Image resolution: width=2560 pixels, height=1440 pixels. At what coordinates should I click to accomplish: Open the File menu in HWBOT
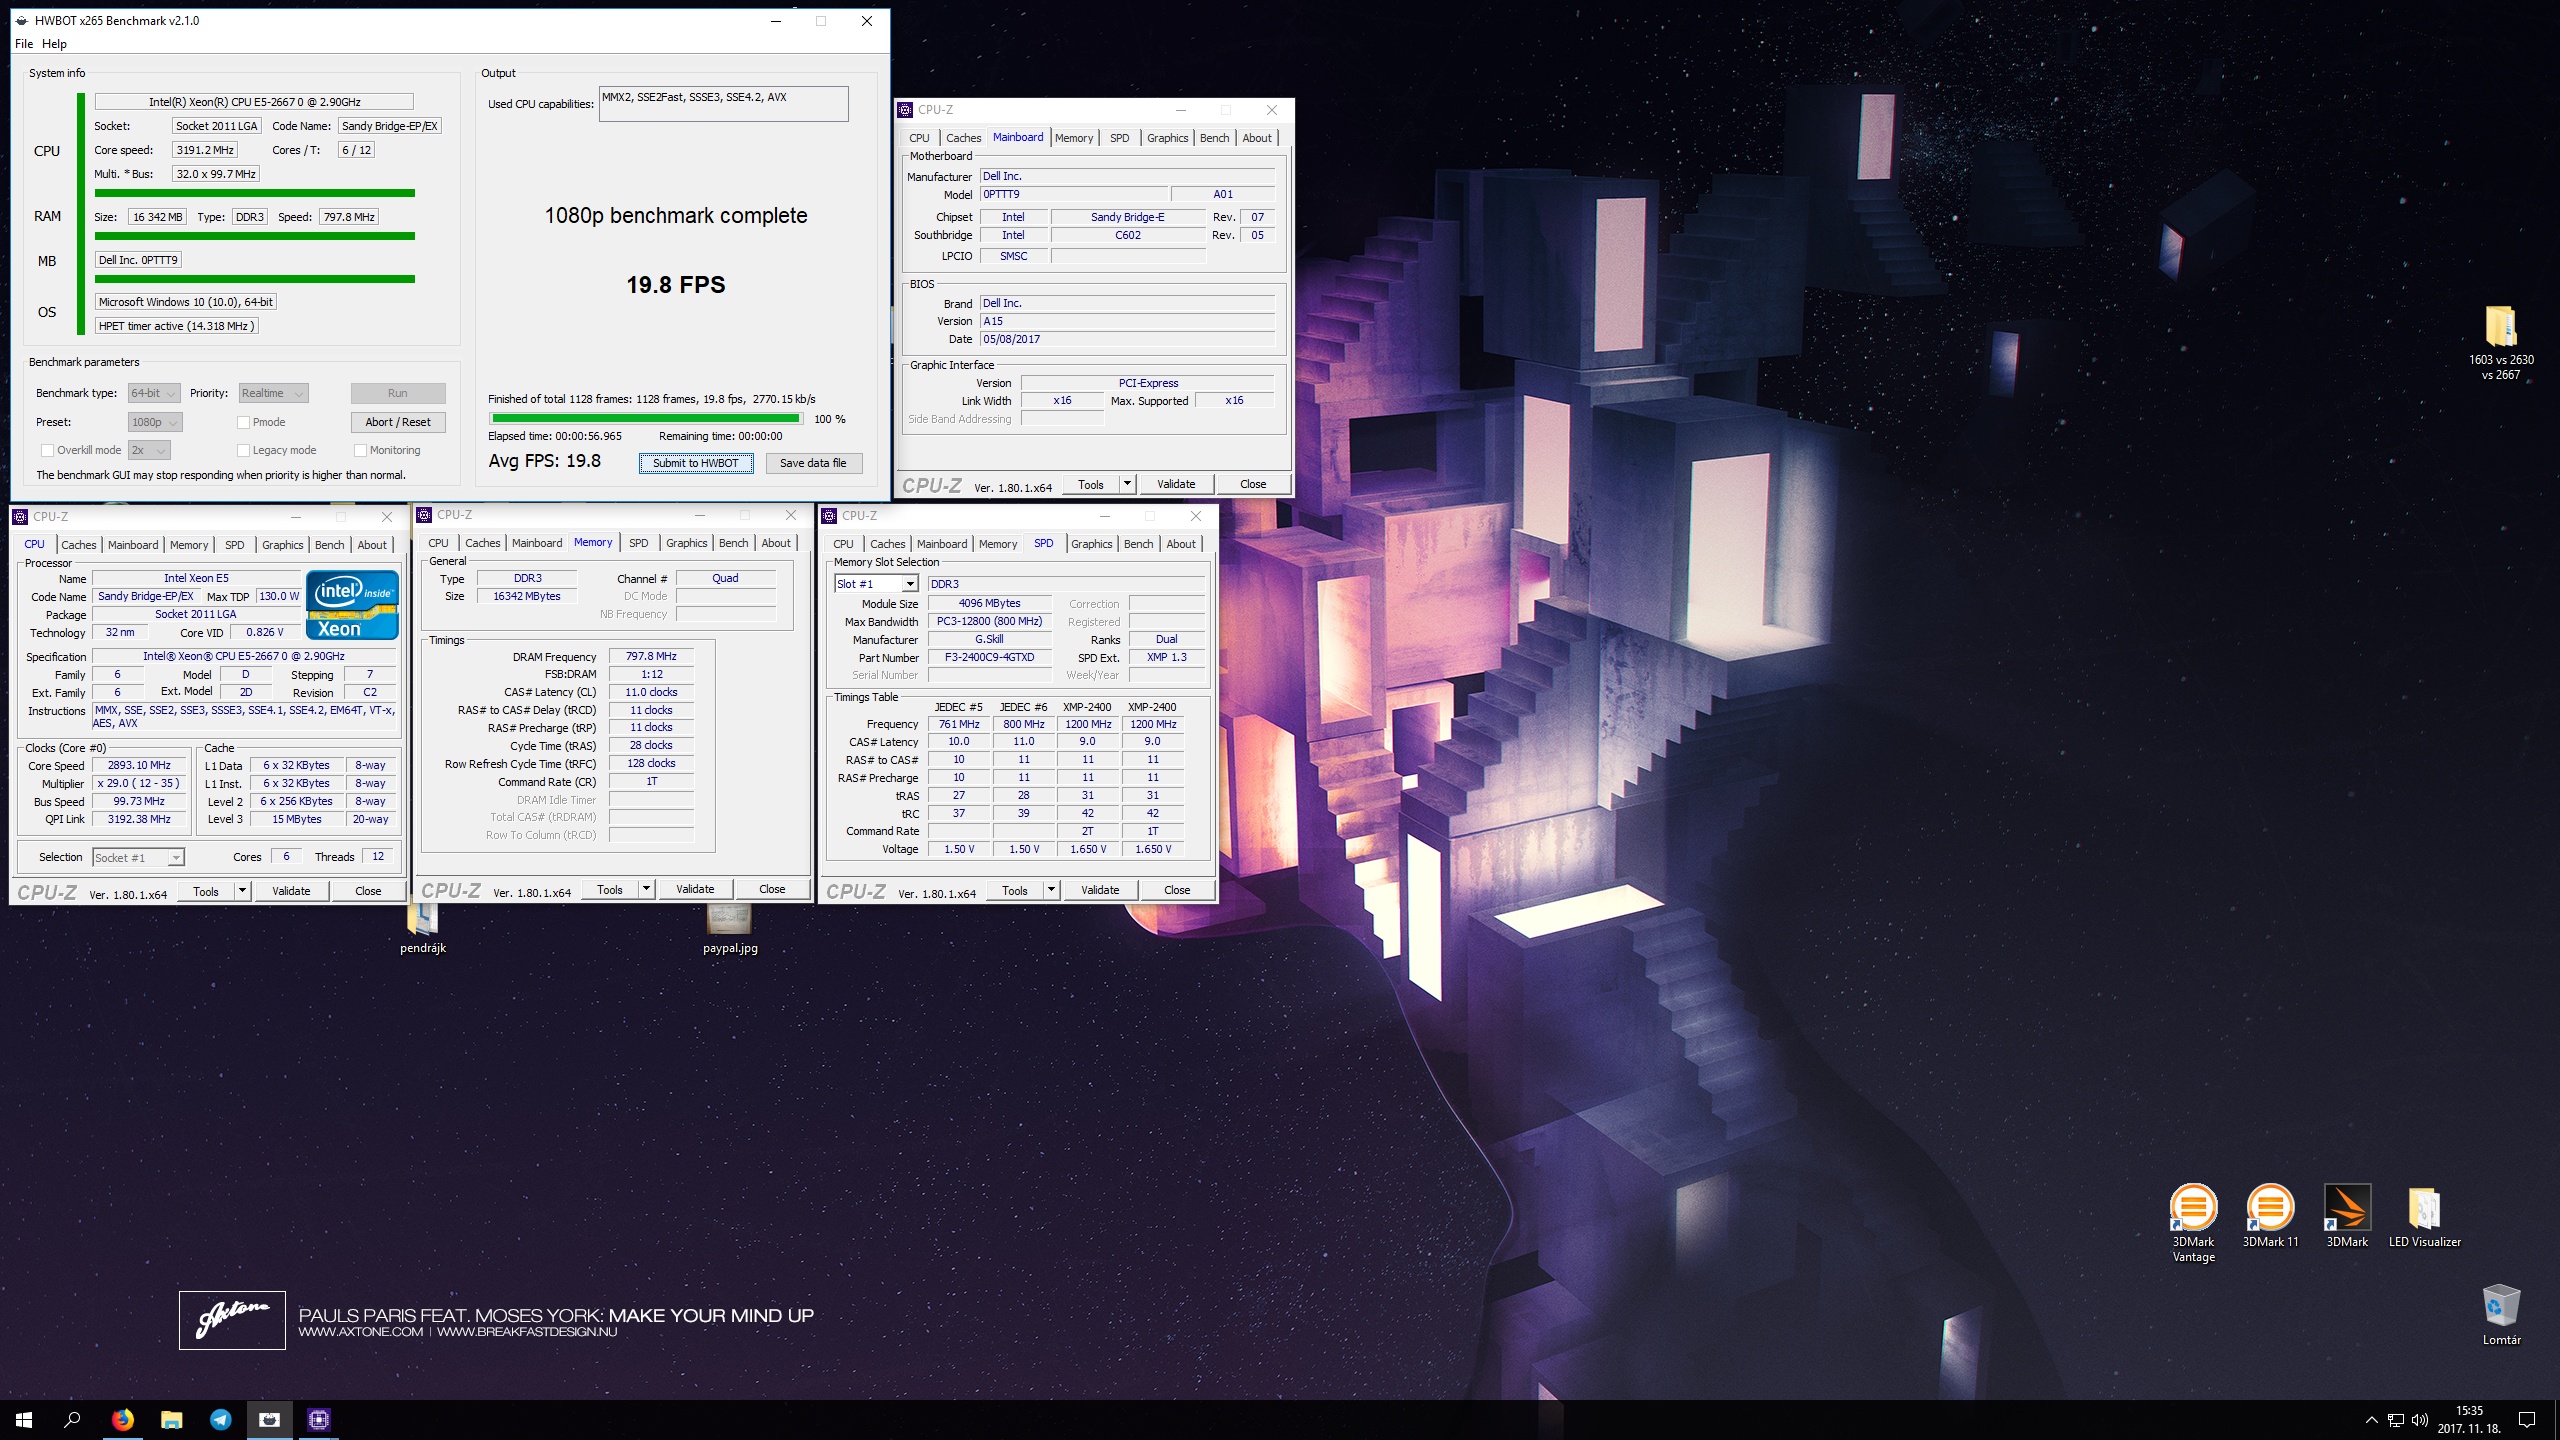(24, 44)
